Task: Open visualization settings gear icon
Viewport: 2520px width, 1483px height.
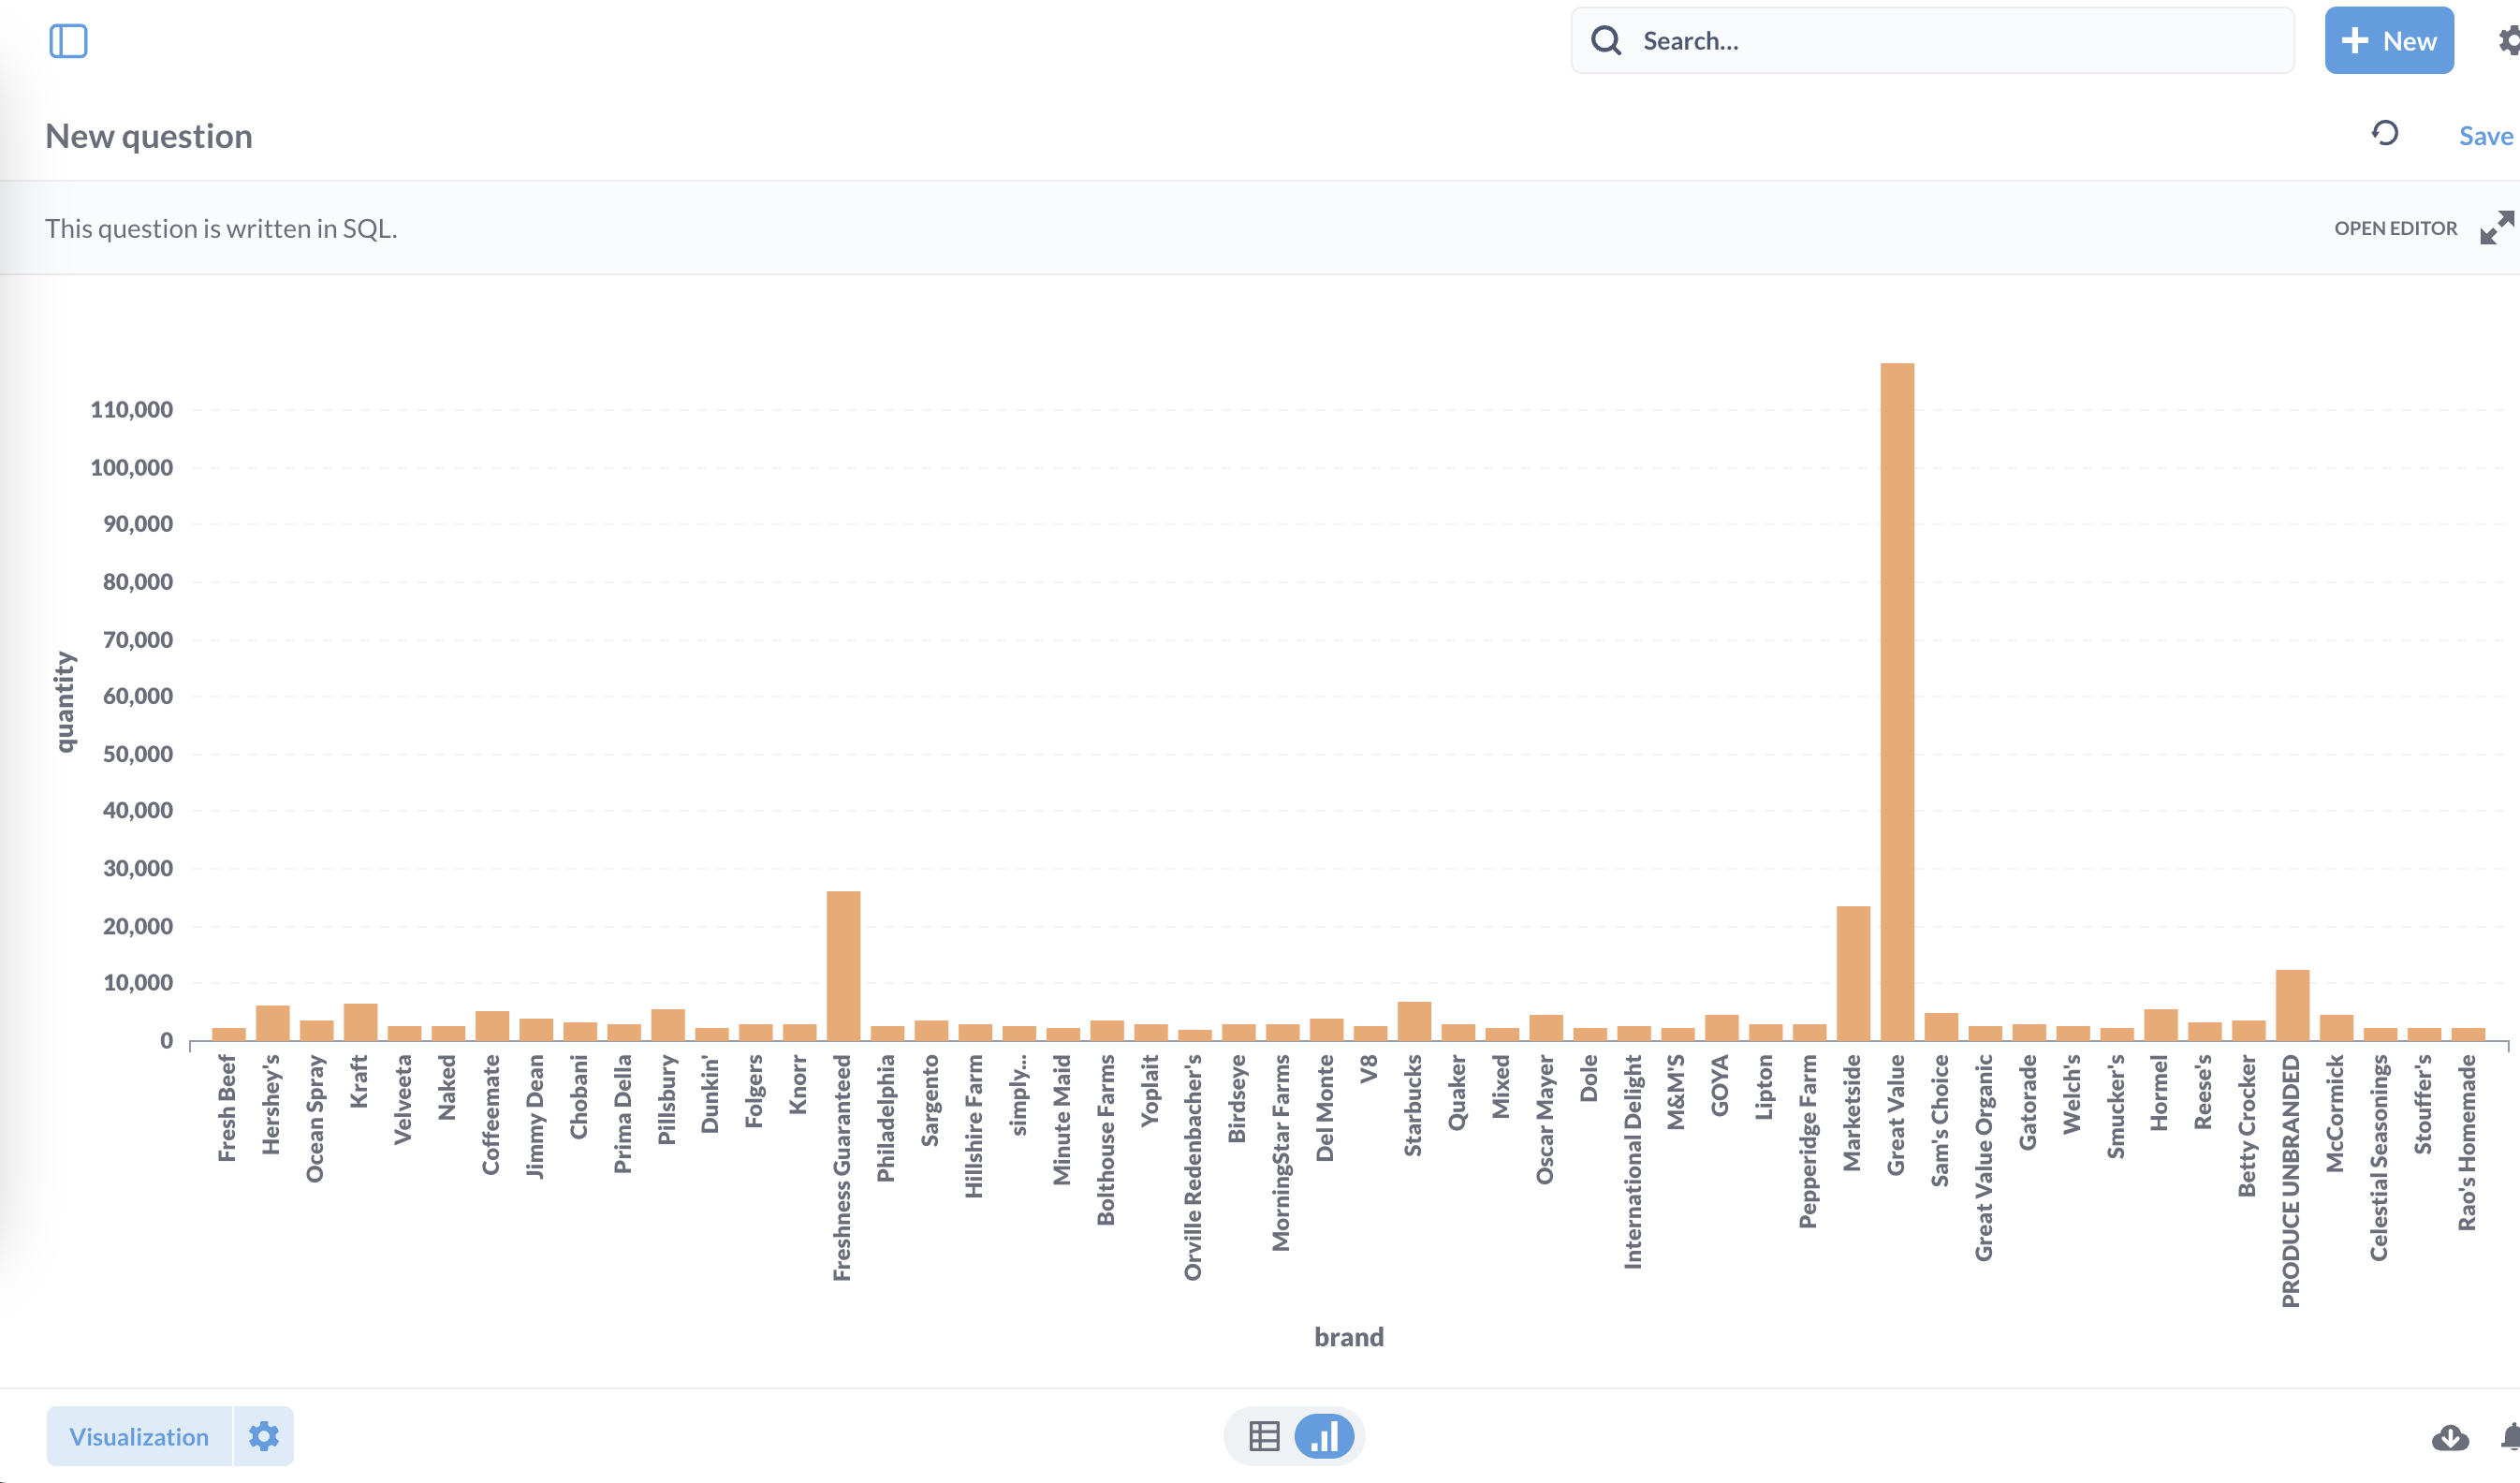Action: (x=264, y=1436)
